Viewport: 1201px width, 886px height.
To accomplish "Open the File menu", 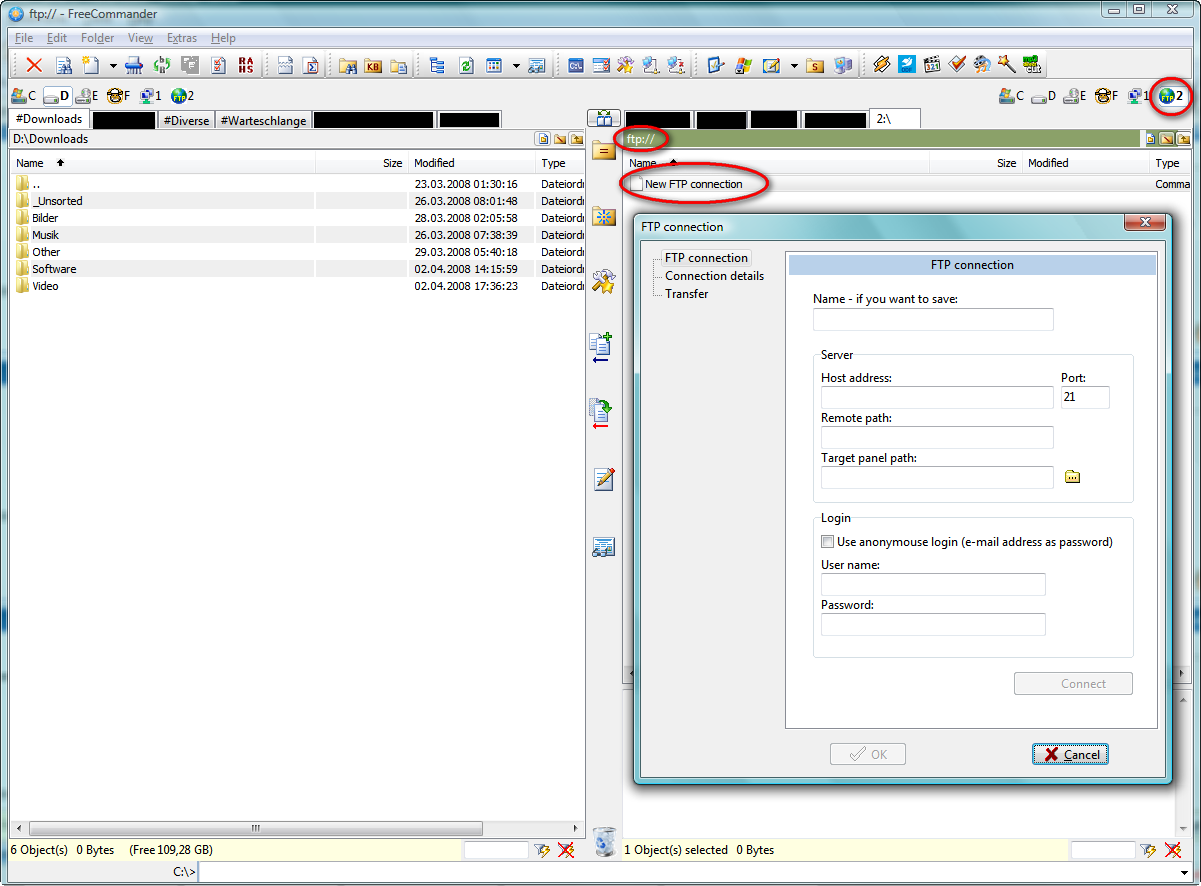I will [x=24, y=38].
